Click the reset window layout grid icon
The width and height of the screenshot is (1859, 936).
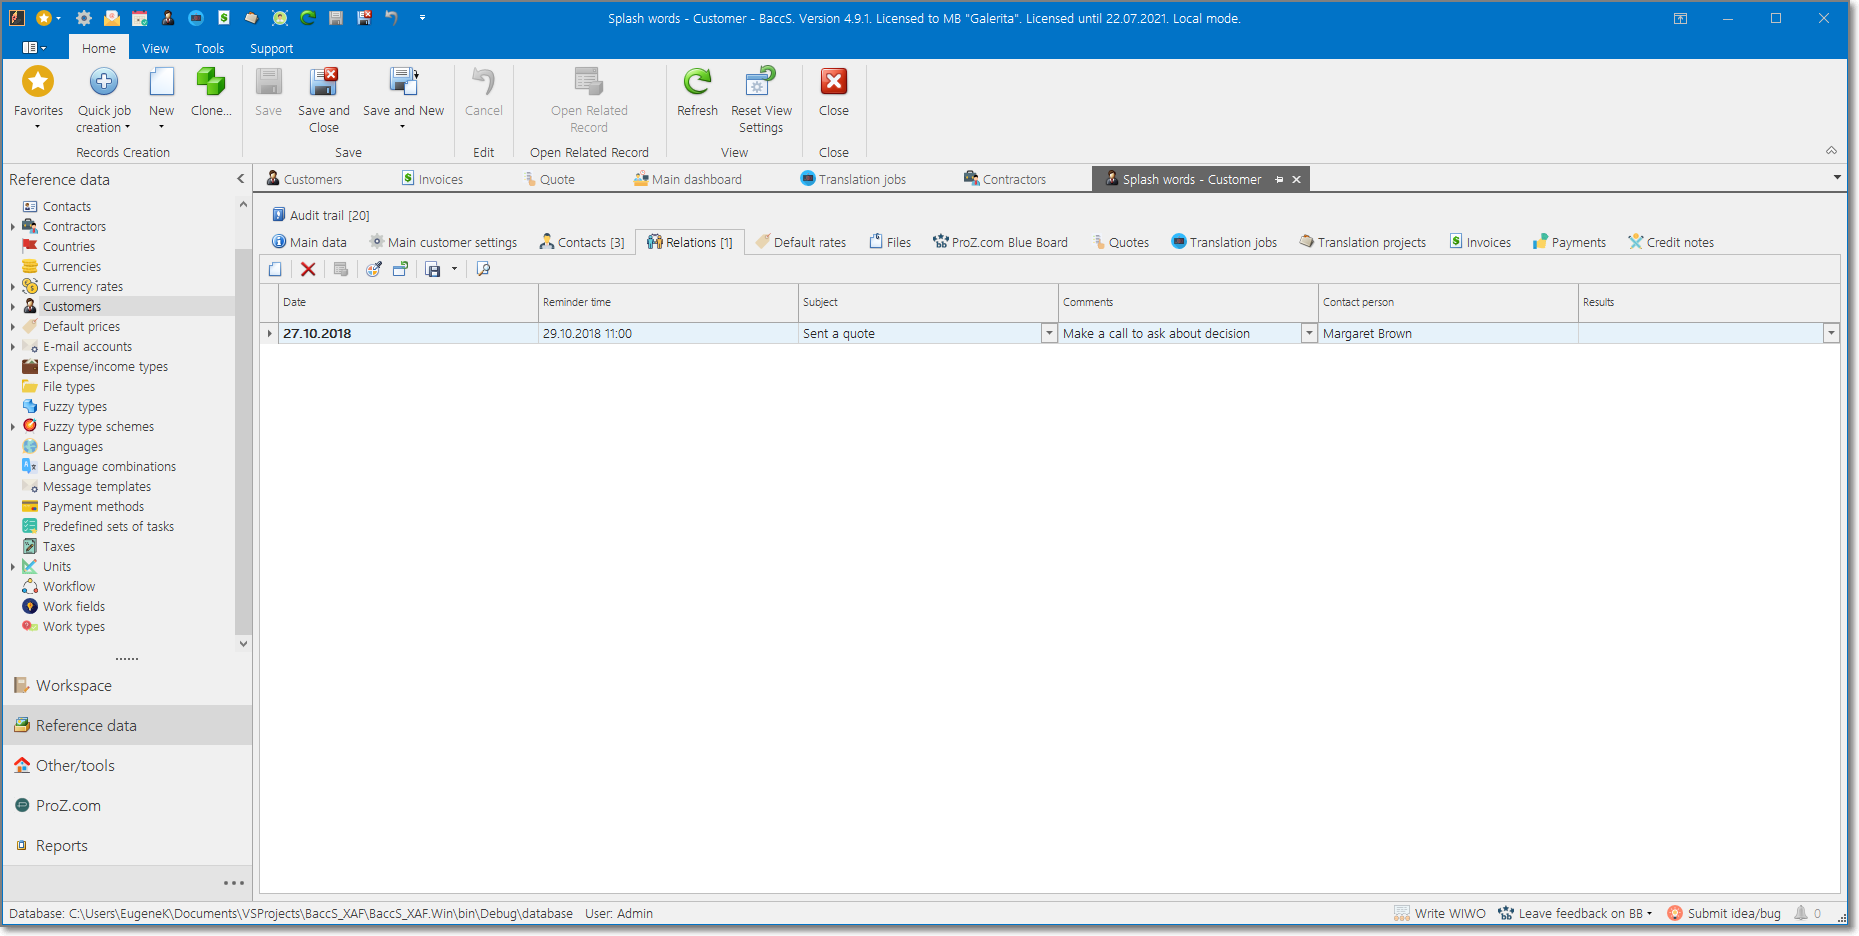tap(400, 269)
